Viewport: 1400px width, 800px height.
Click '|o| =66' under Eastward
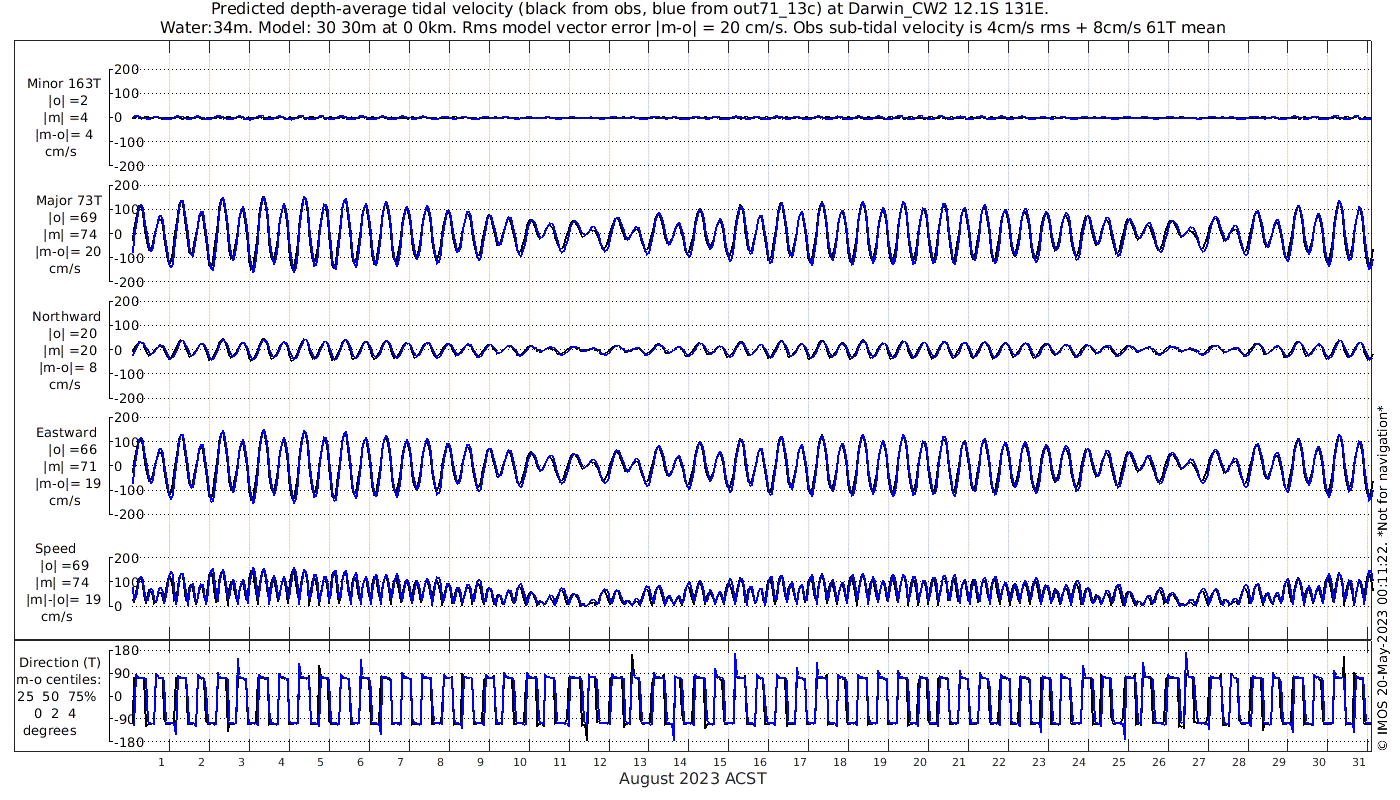coord(73,450)
